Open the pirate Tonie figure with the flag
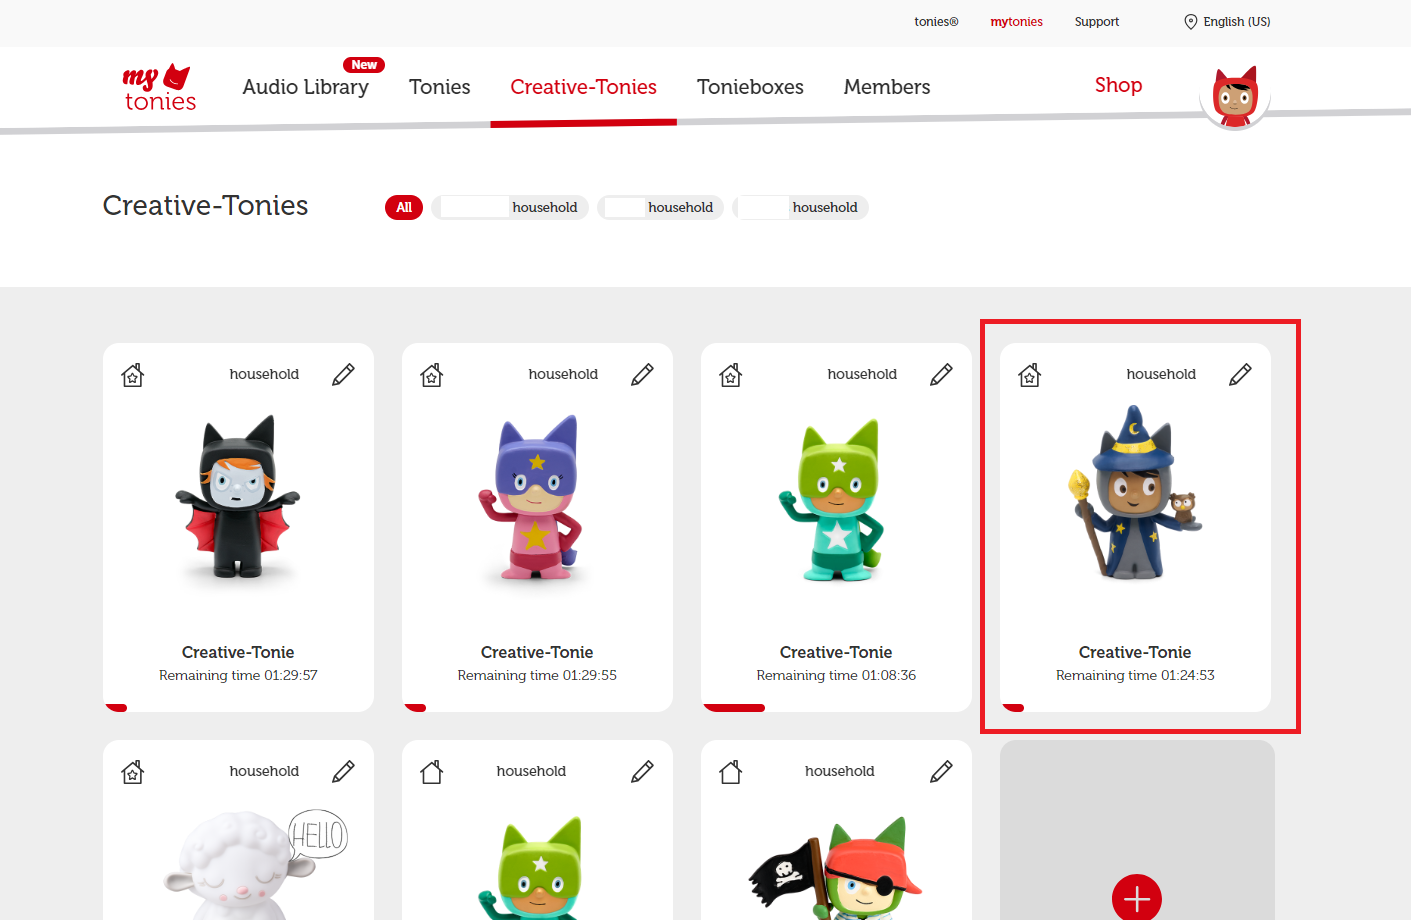This screenshot has width=1411, height=920. pos(836,868)
